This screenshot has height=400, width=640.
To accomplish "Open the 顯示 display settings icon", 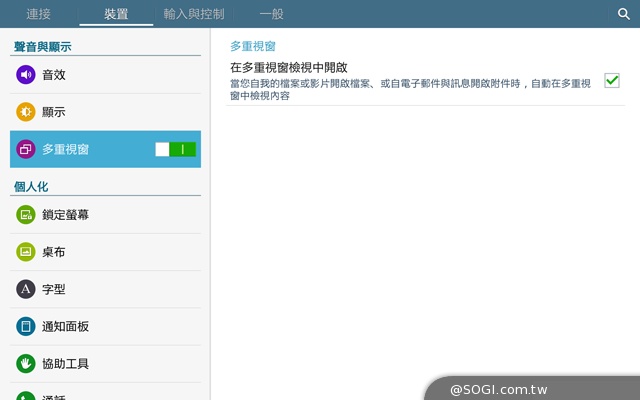I will [x=26, y=112].
